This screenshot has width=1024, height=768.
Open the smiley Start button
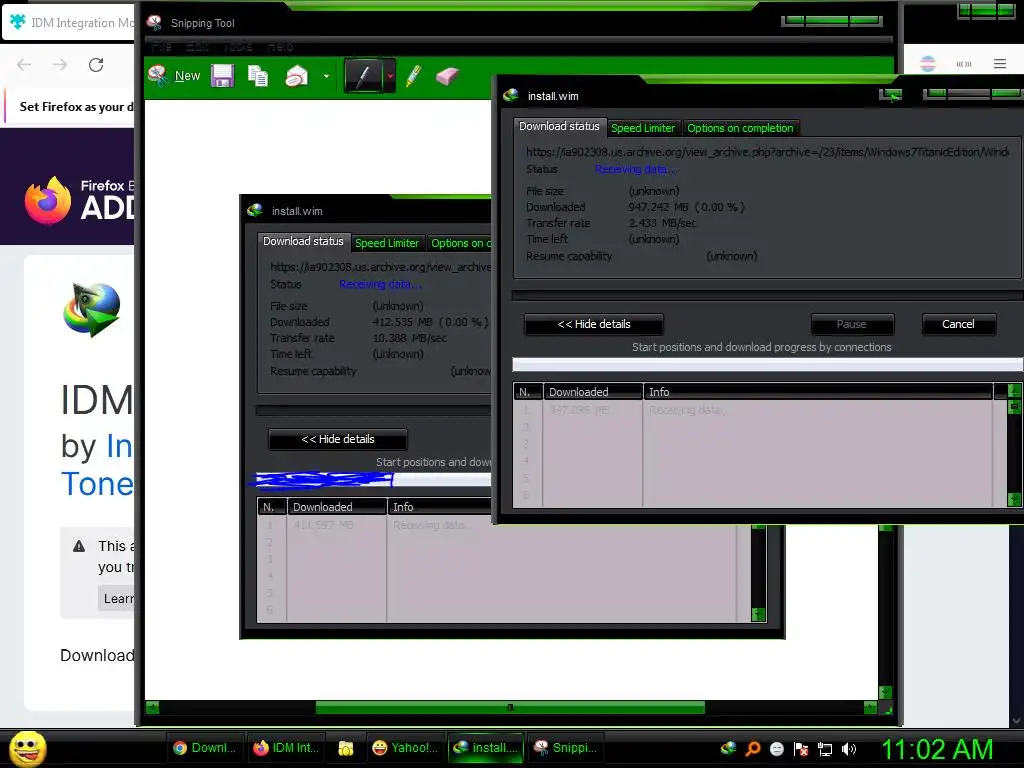pyautogui.click(x=27, y=748)
